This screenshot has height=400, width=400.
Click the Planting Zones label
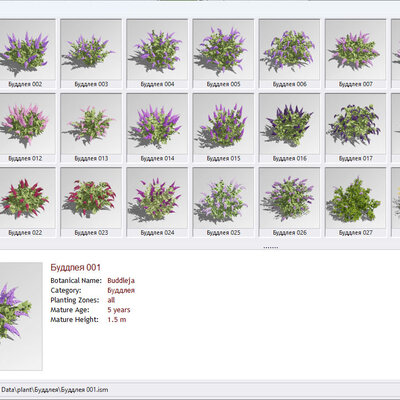click(x=75, y=300)
